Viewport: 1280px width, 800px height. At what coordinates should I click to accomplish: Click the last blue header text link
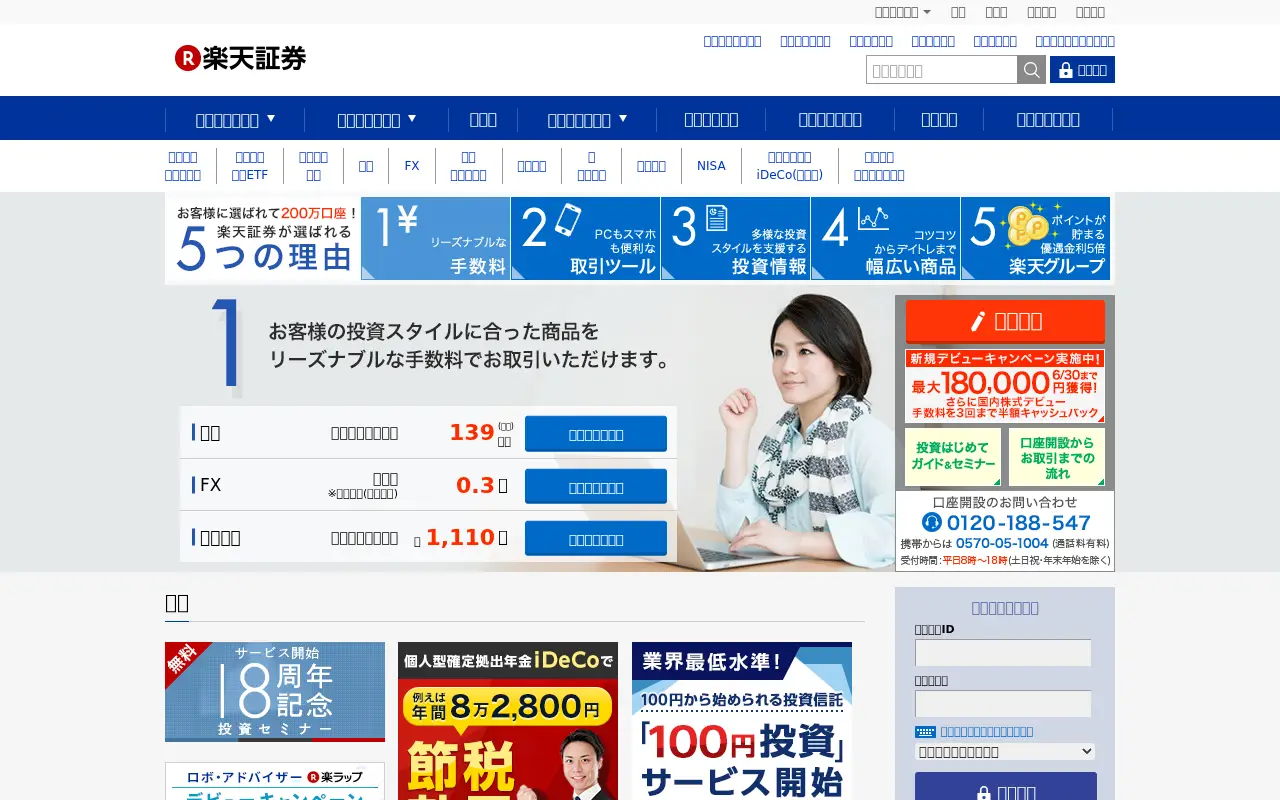coord(1075,41)
